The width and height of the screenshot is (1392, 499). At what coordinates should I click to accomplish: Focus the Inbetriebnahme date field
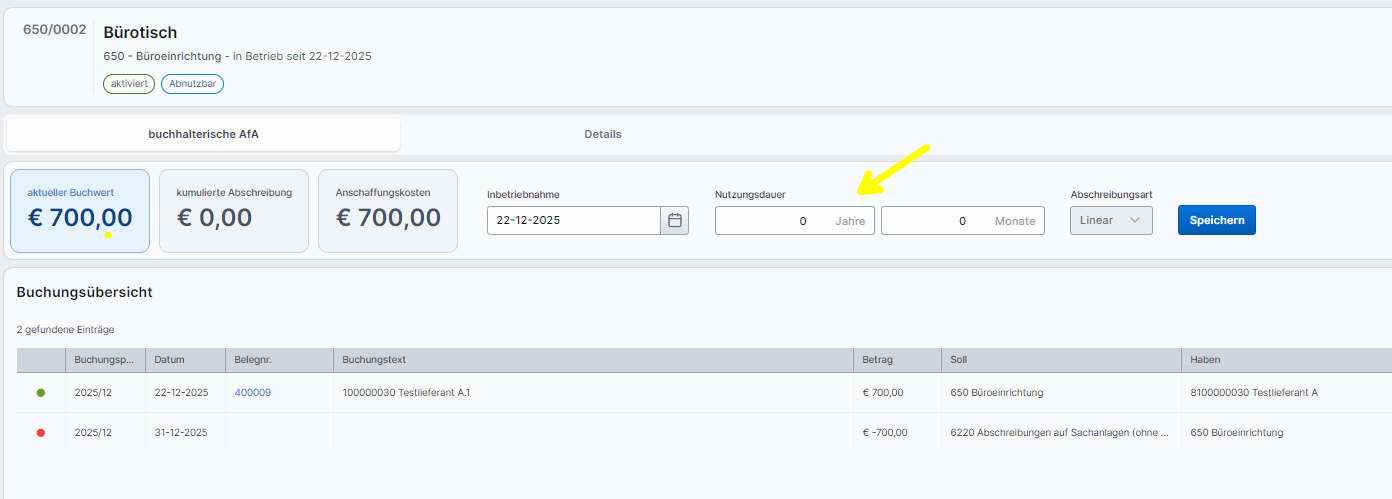(573, 221)
